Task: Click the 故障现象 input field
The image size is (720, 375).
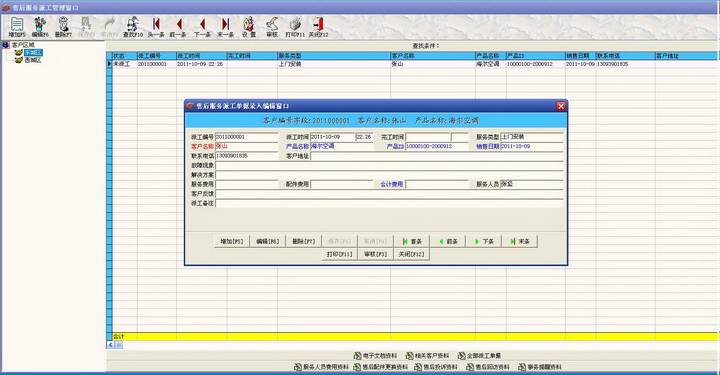Action: pyautogui.click(x=389, y=165)
